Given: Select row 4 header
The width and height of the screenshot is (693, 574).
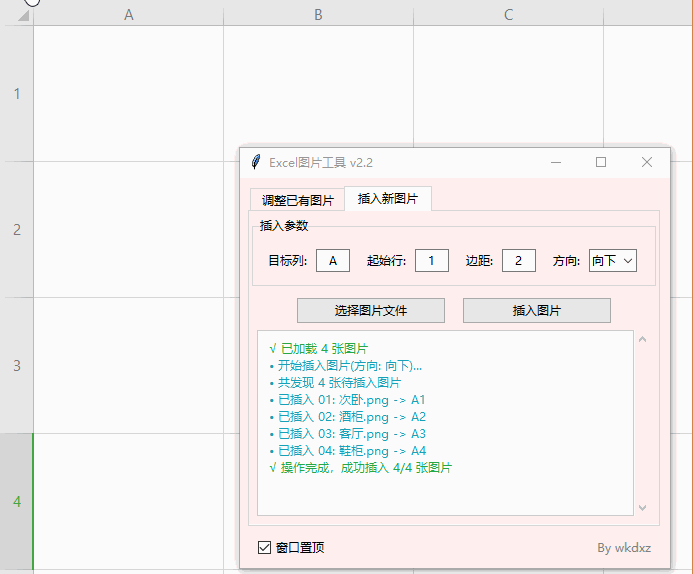Looking at the screenshot, I should [x=16, y=501].
